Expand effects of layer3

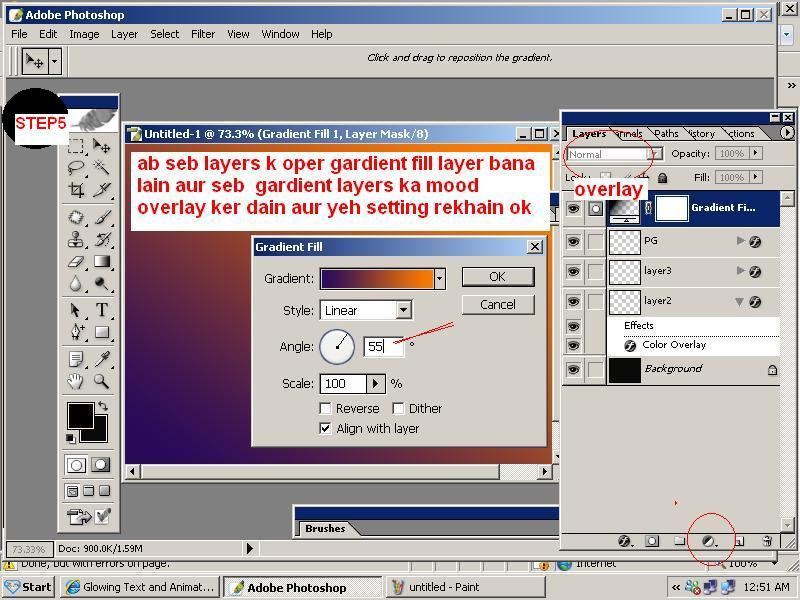pos(740,270)
